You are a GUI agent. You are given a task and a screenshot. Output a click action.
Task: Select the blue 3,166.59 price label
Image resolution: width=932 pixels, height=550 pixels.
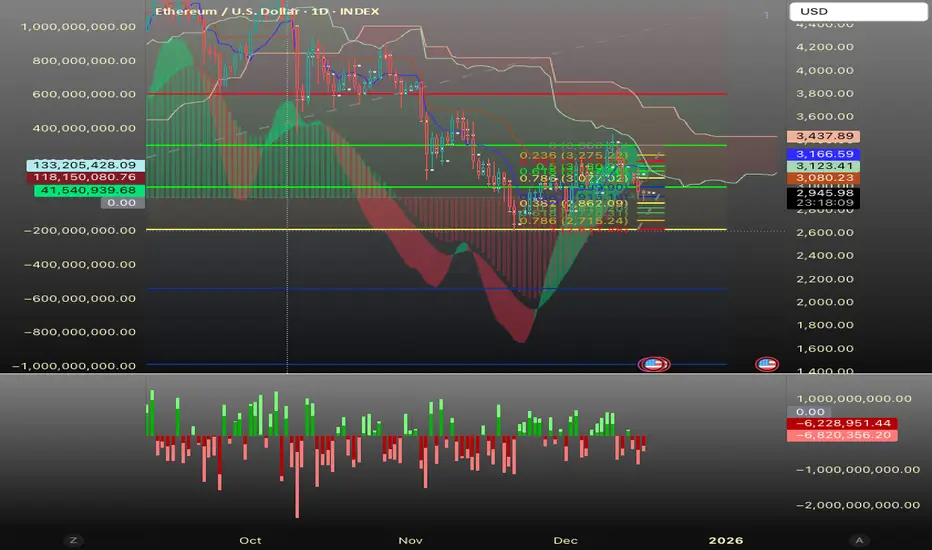tap(823, 154)
